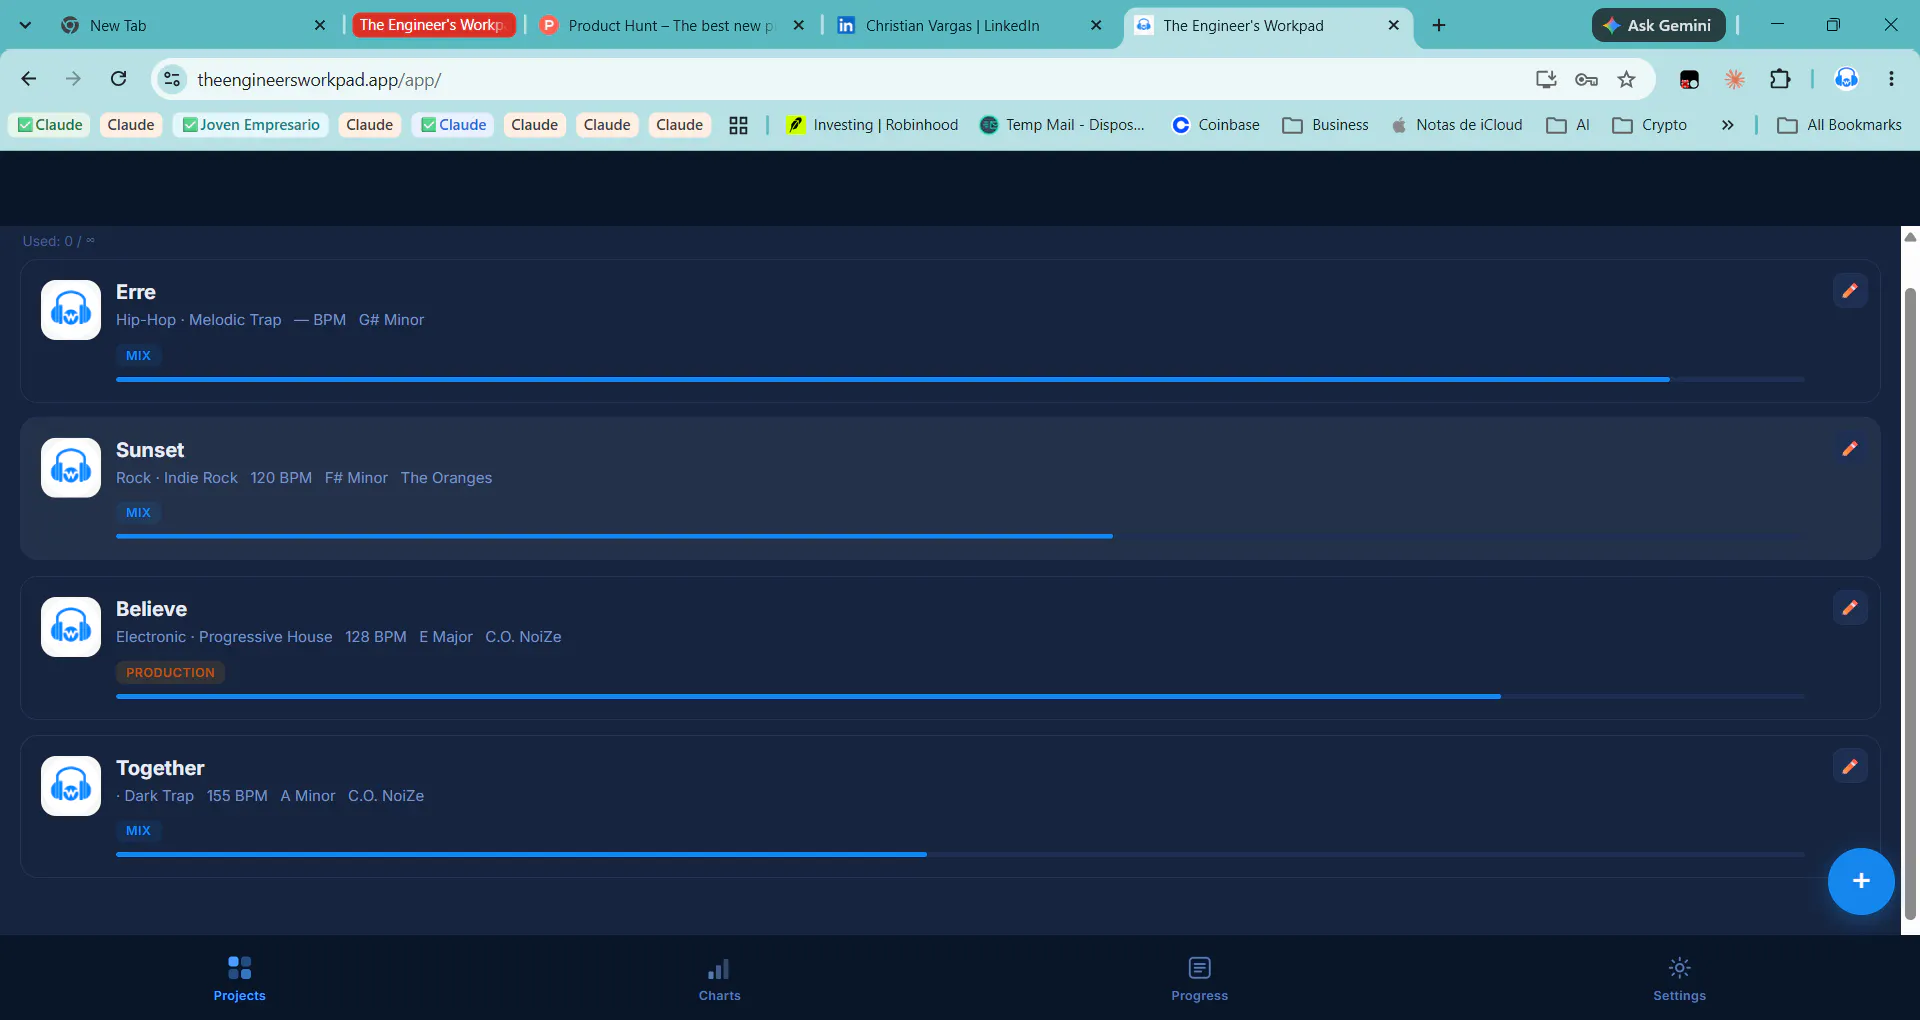
Task: Open the tab search dropdown arrow
Action: coord(25,25)
